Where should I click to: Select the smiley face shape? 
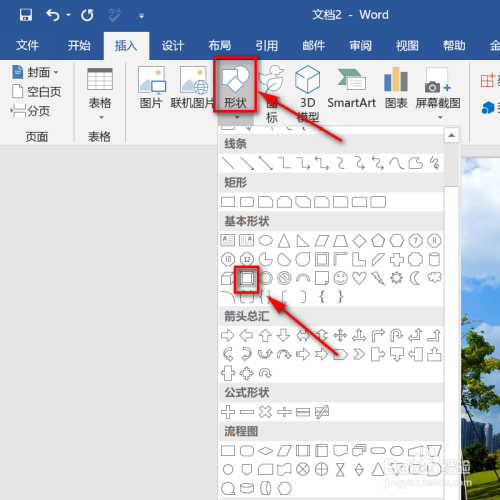341,278
